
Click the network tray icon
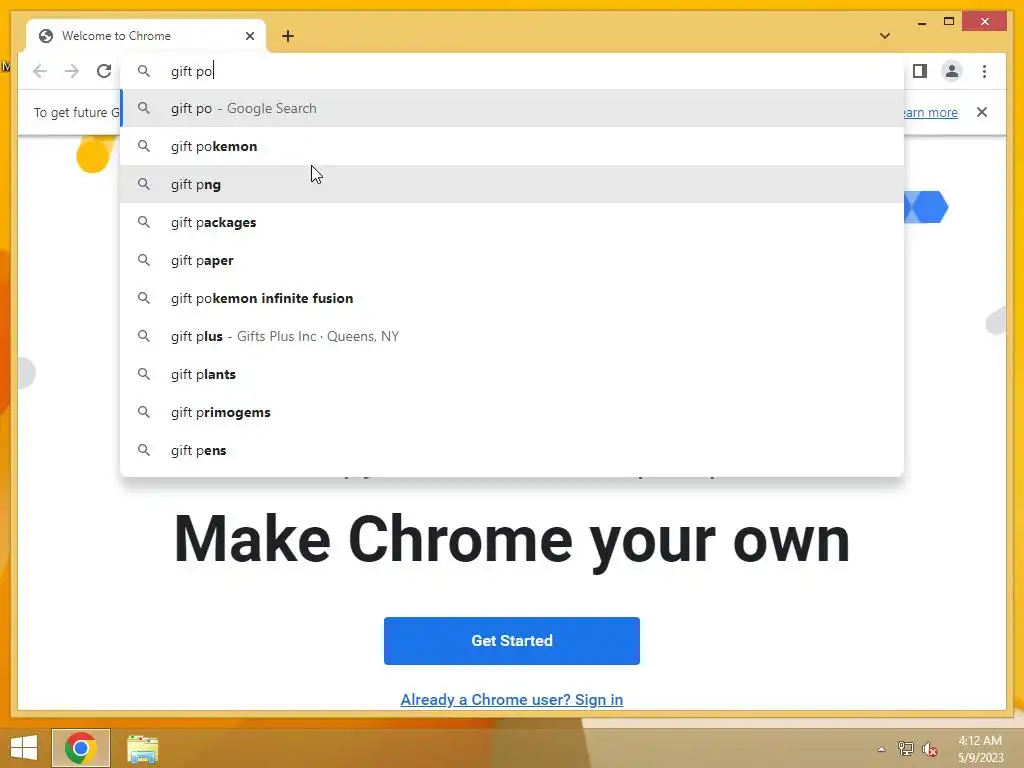[905, 748]
